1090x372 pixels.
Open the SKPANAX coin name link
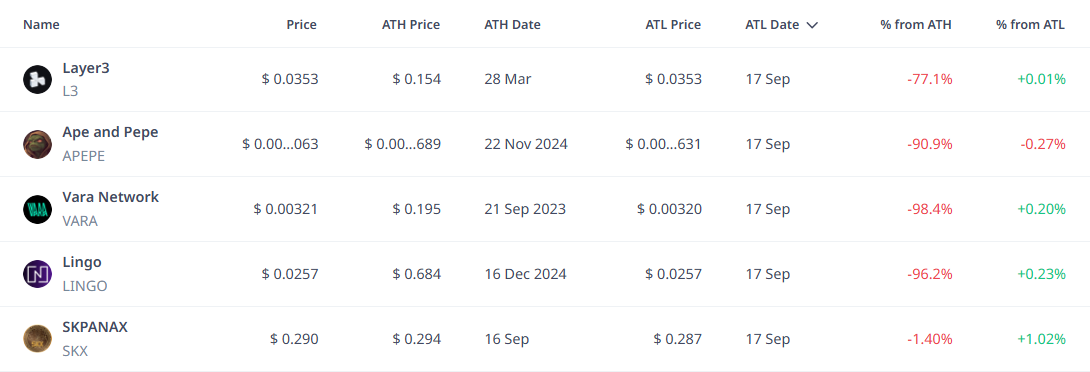pyautogui.click(x=95, y=327)
